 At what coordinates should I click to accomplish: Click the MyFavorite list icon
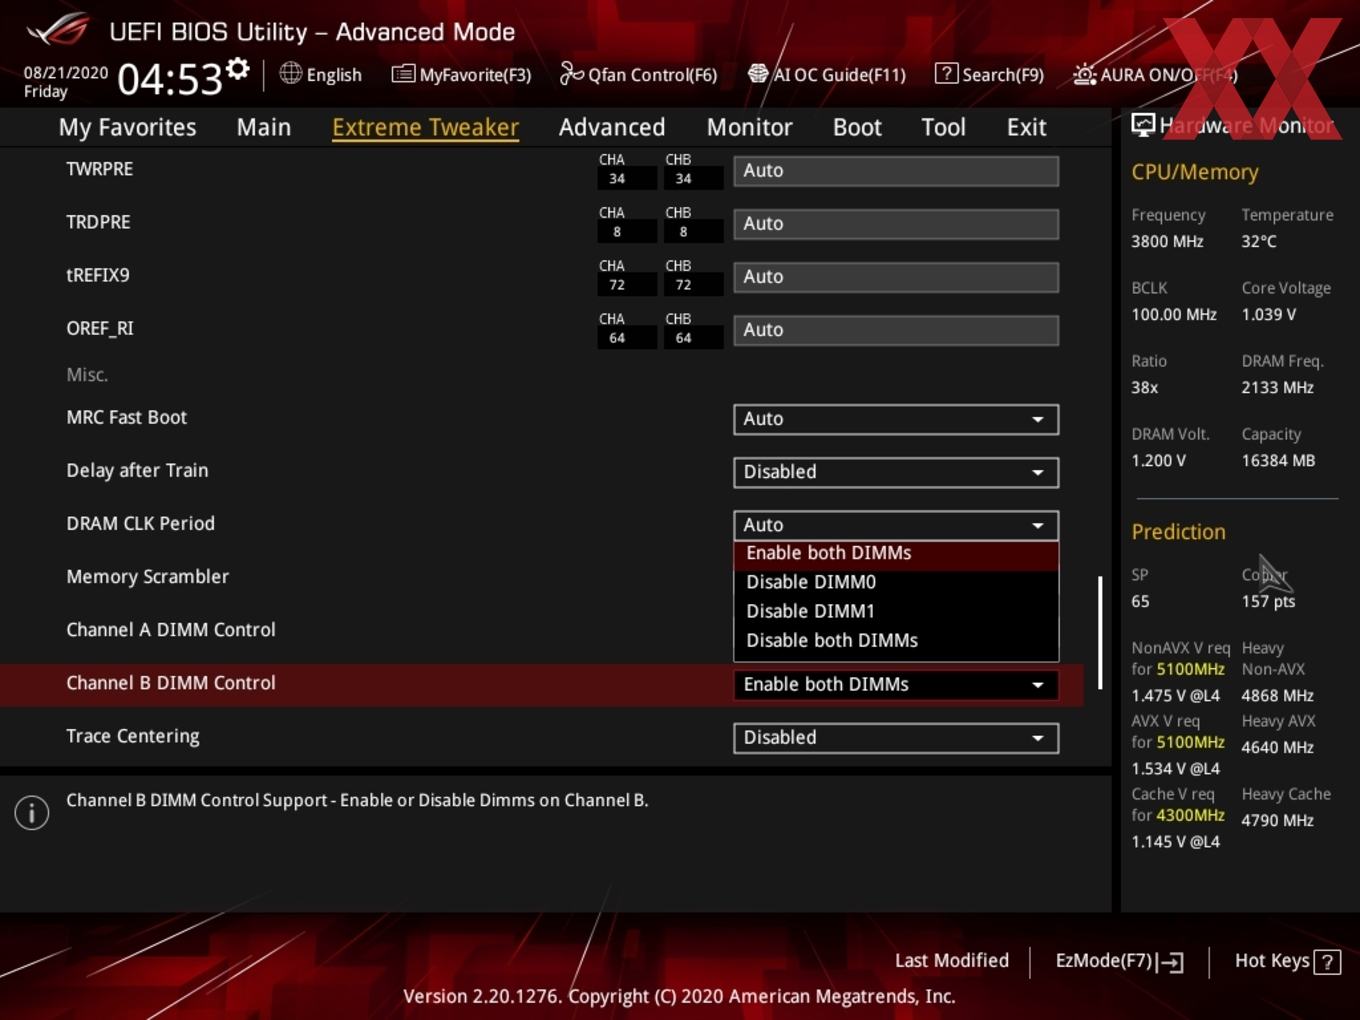[x=403, y=74]
